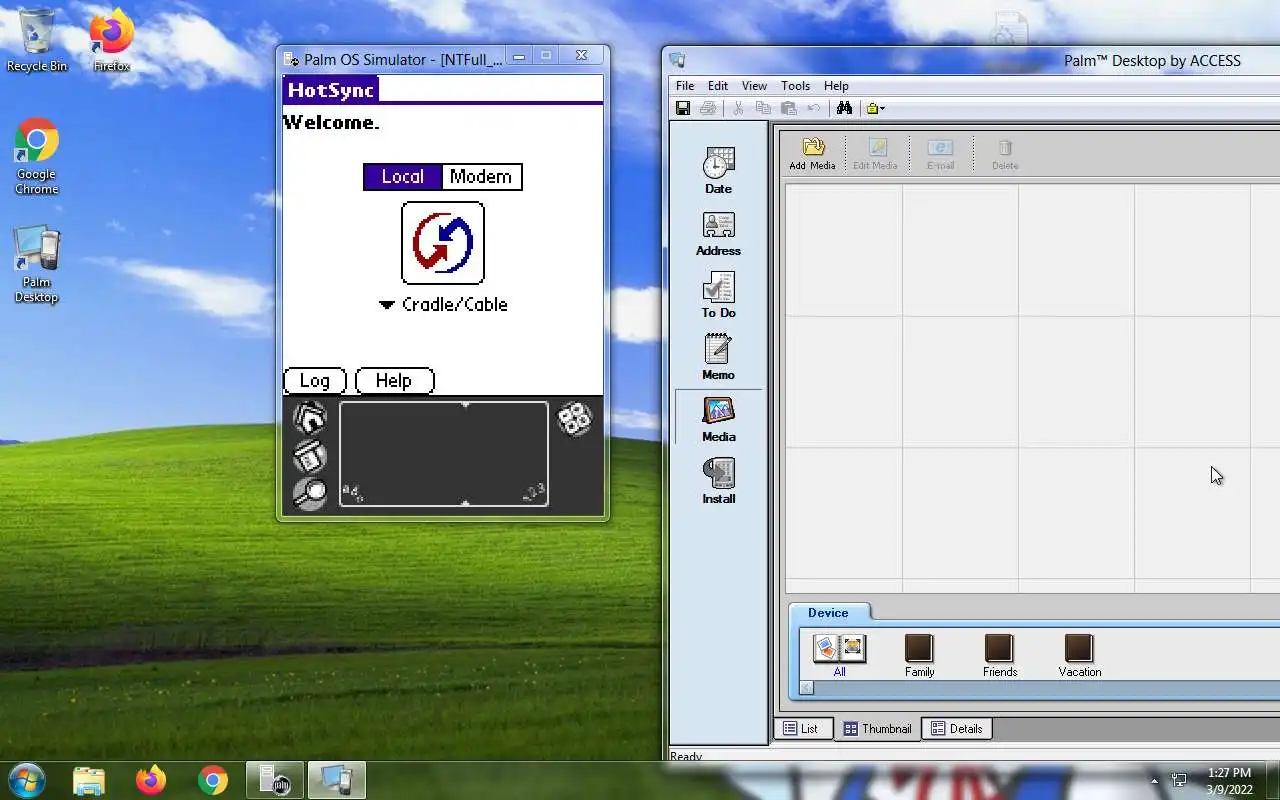Viewport: 1280px width, 800px height.
Task: Open the Memo view in sidebar
Action: point(718,357)
